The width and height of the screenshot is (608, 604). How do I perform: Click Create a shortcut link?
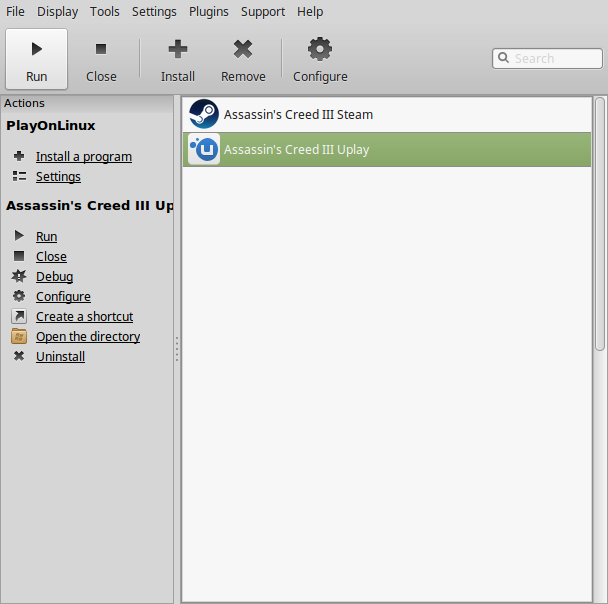click(x=85, y=317)
